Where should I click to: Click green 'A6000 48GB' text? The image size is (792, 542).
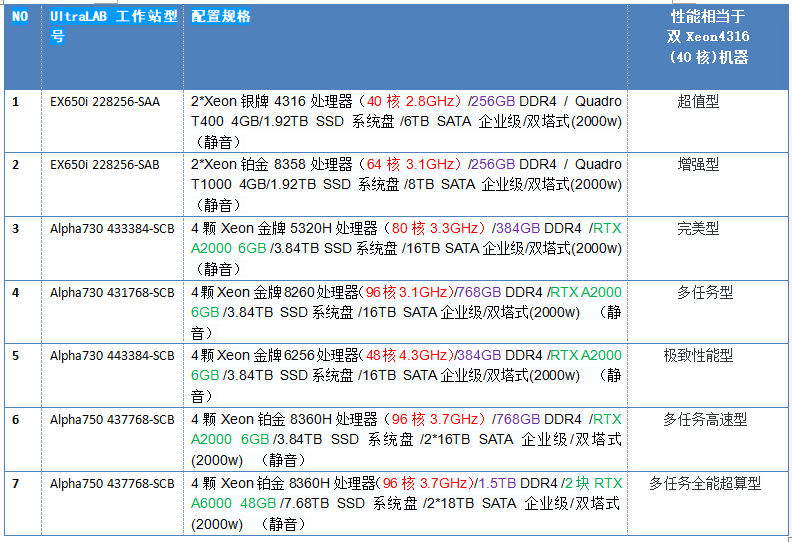233,504
